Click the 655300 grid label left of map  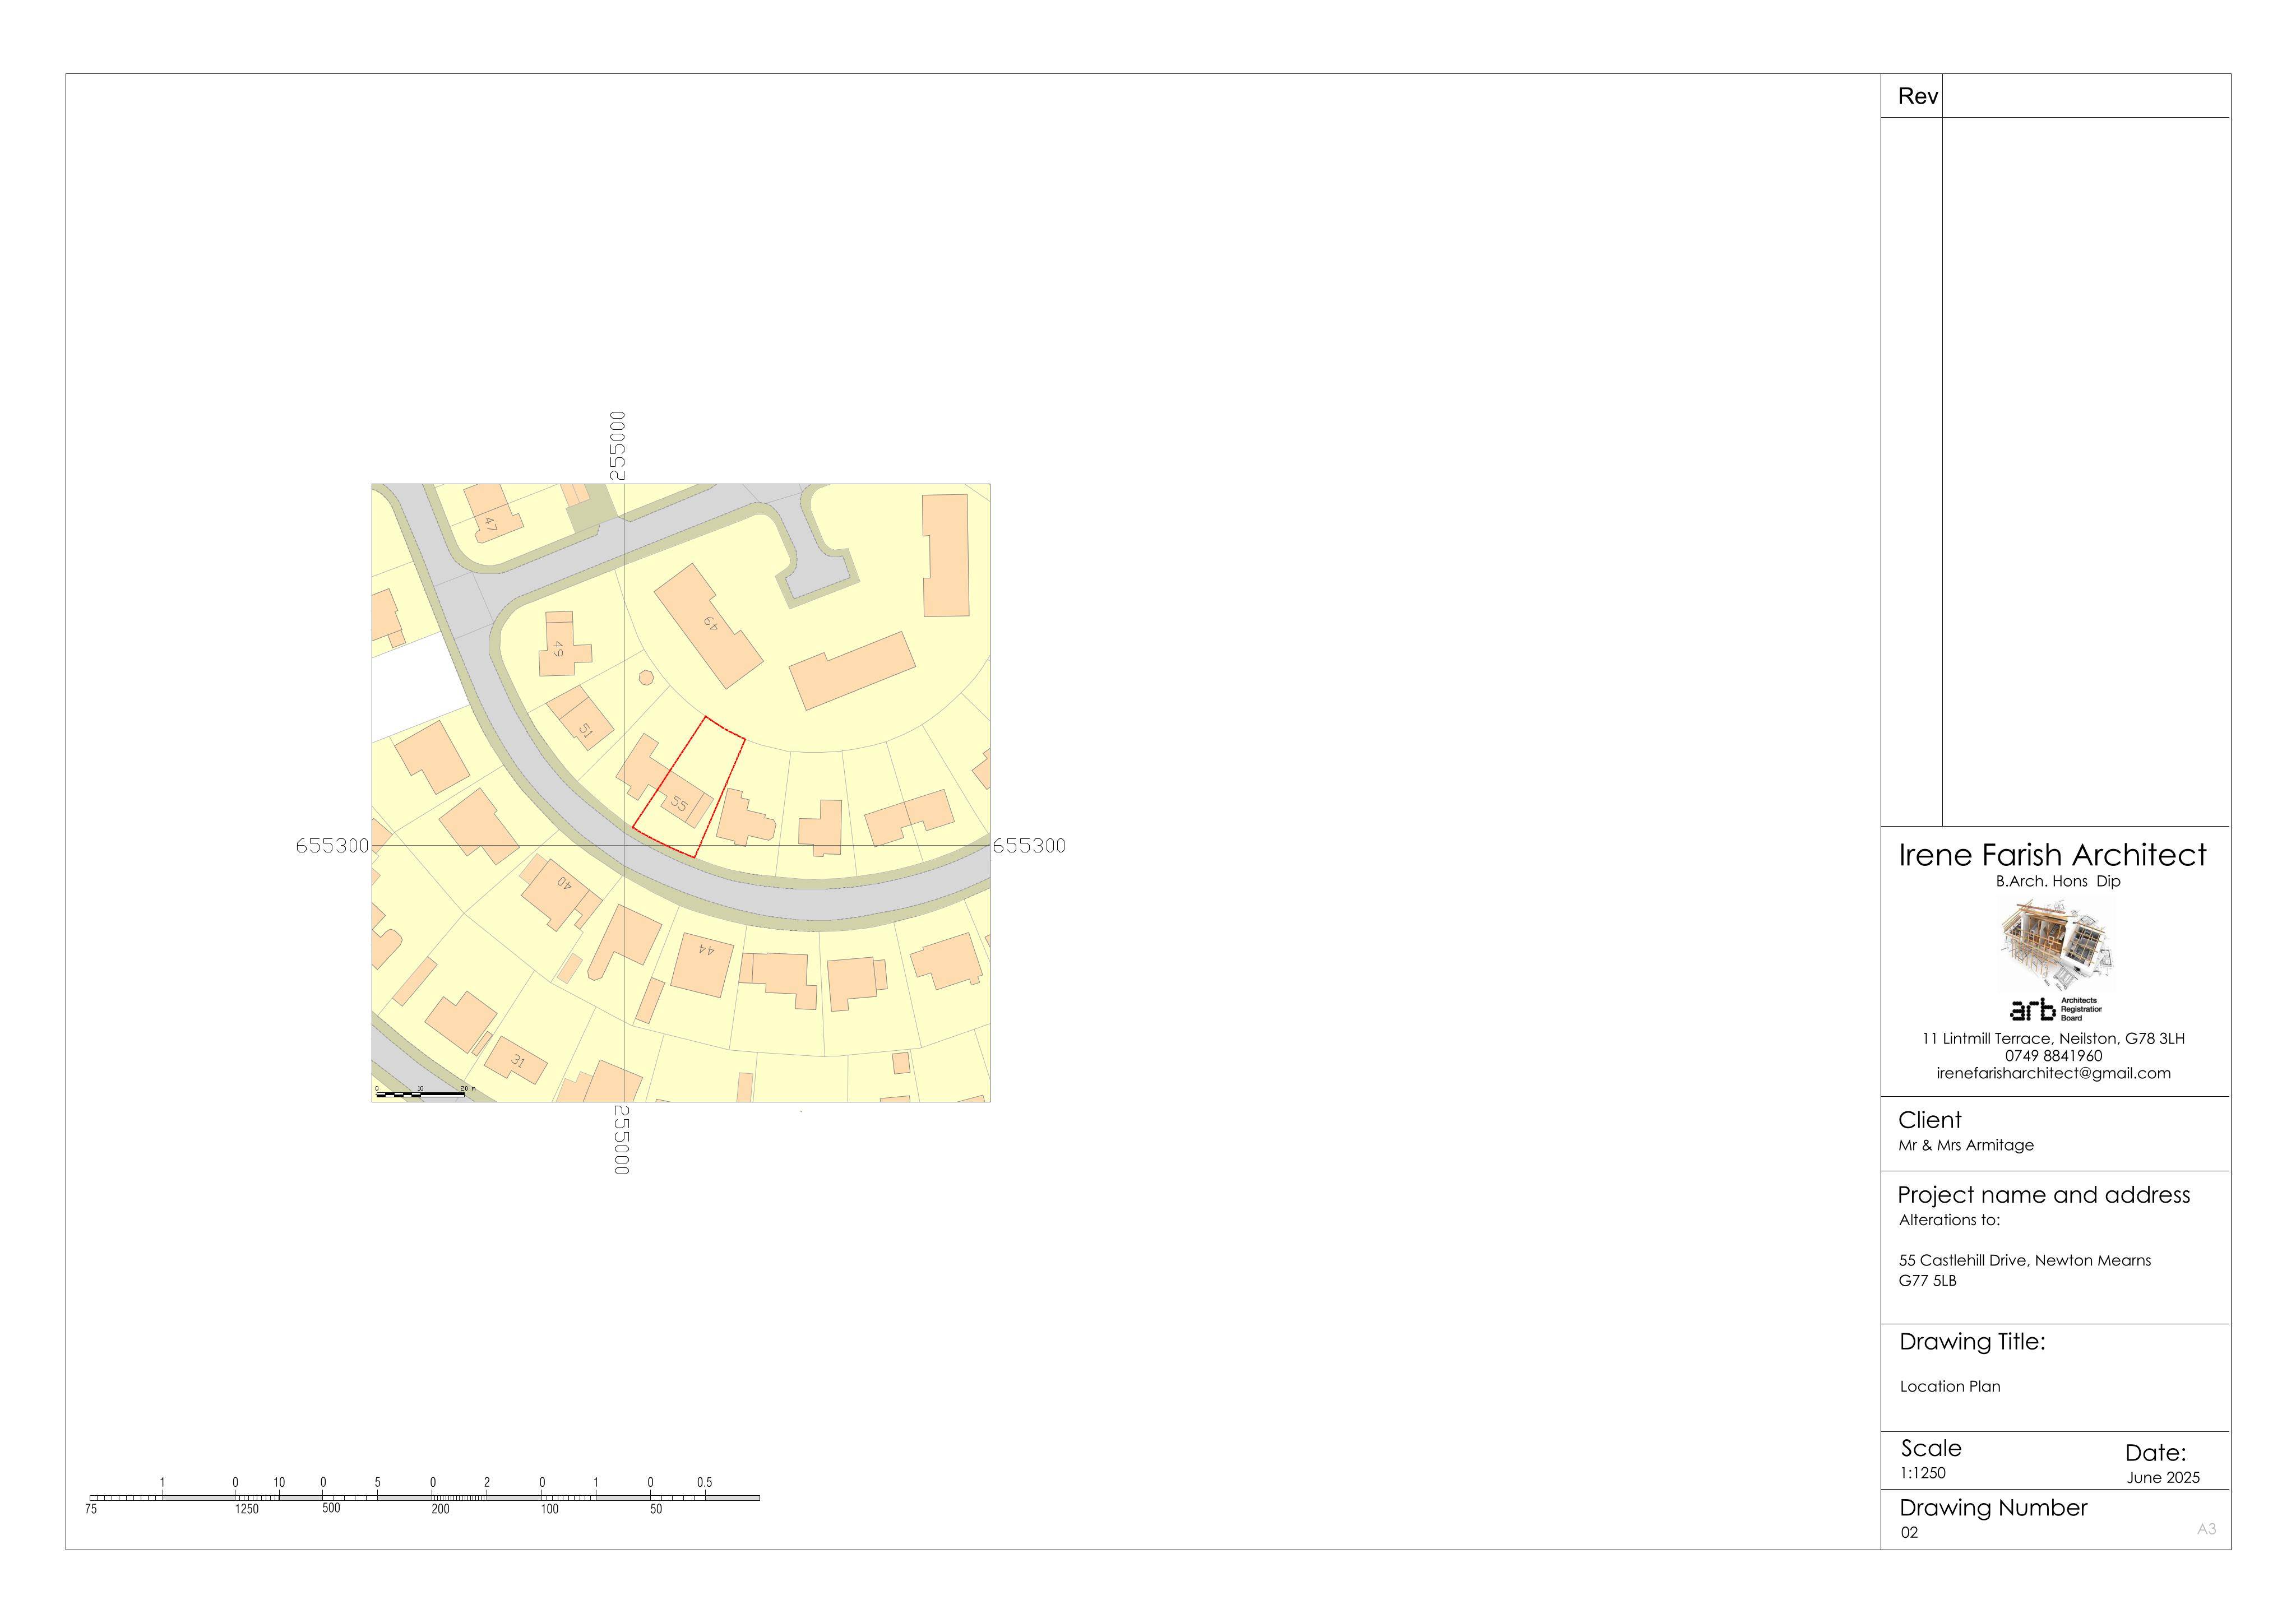point(332,846)
